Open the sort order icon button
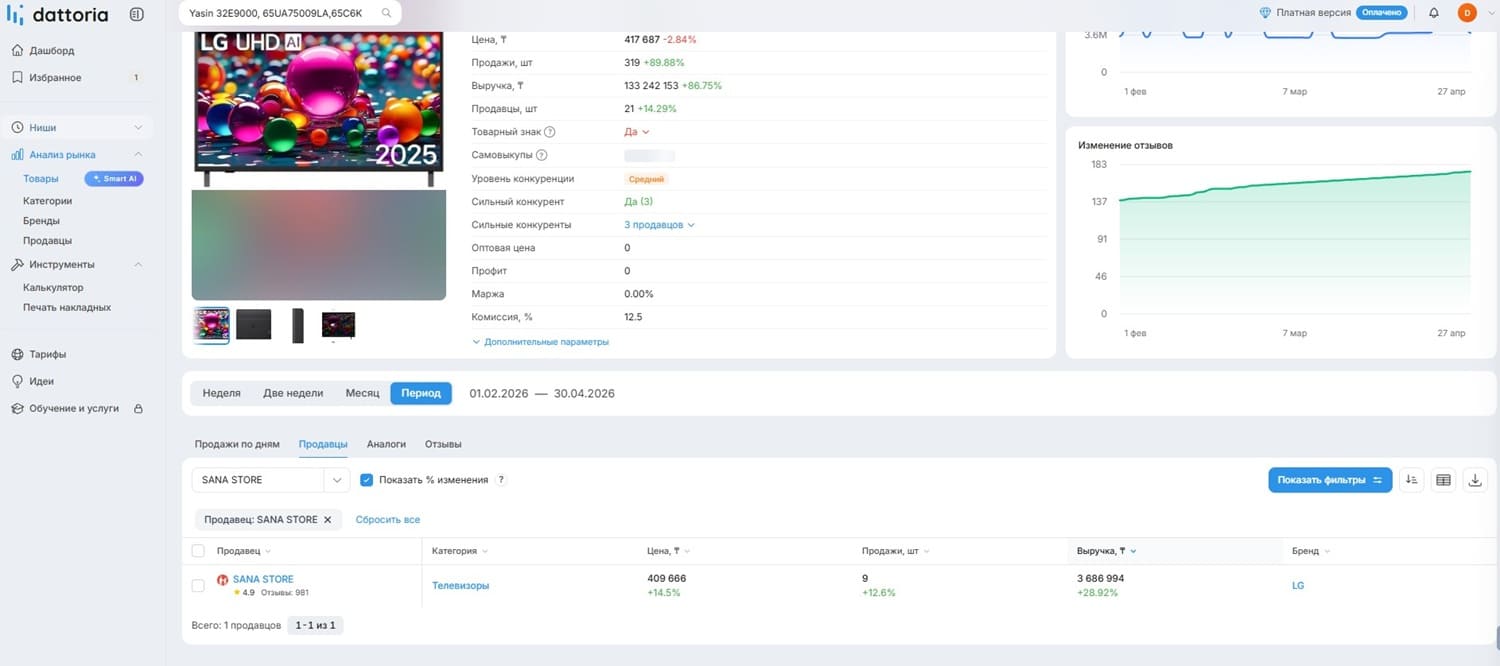The image size is (1500, 666). (1411, 480)
